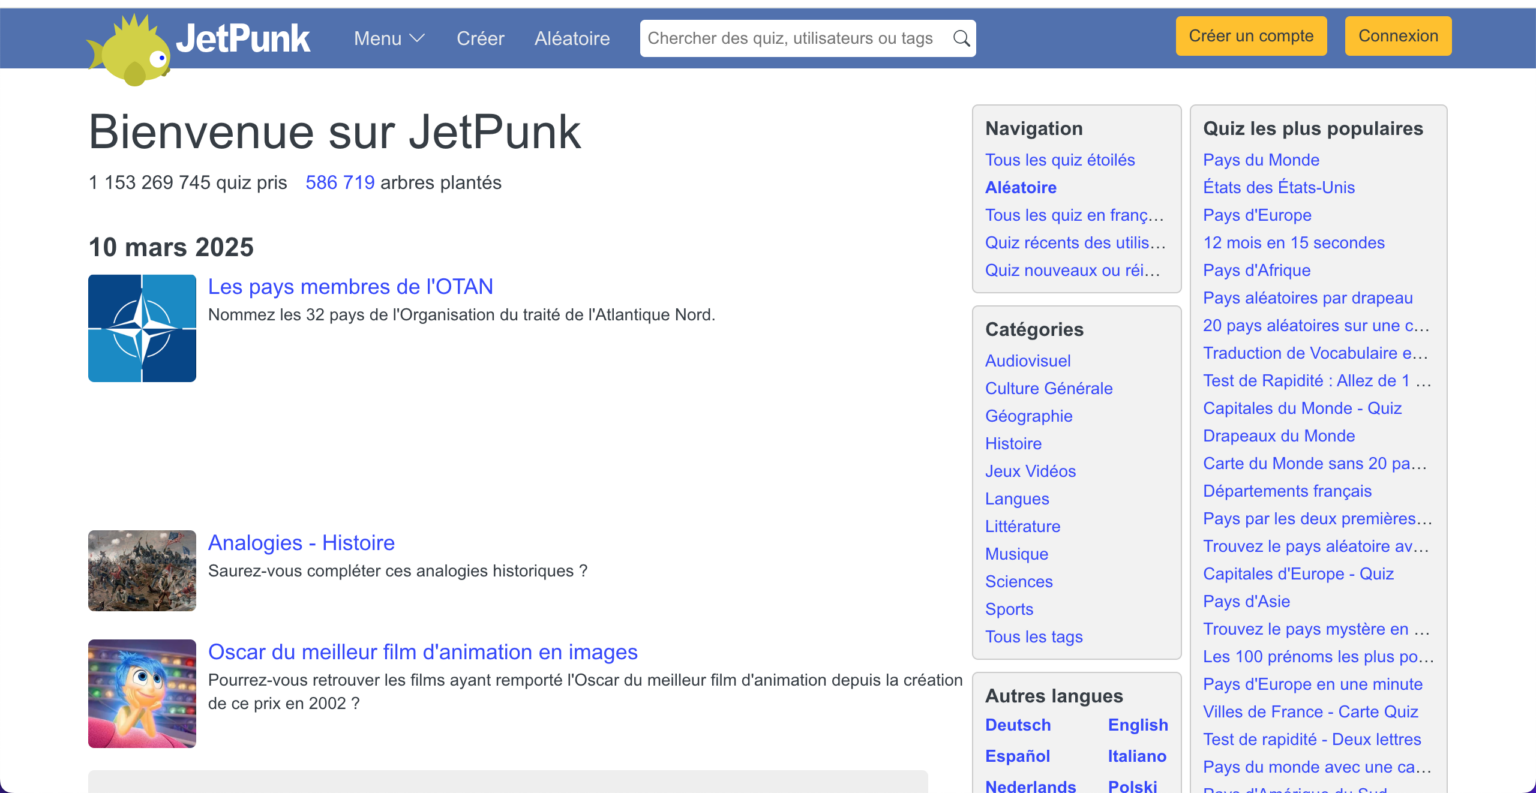Open Tous les quiz étoilés
This screenshot has height=793, width=1536.
pos(1060,160)
